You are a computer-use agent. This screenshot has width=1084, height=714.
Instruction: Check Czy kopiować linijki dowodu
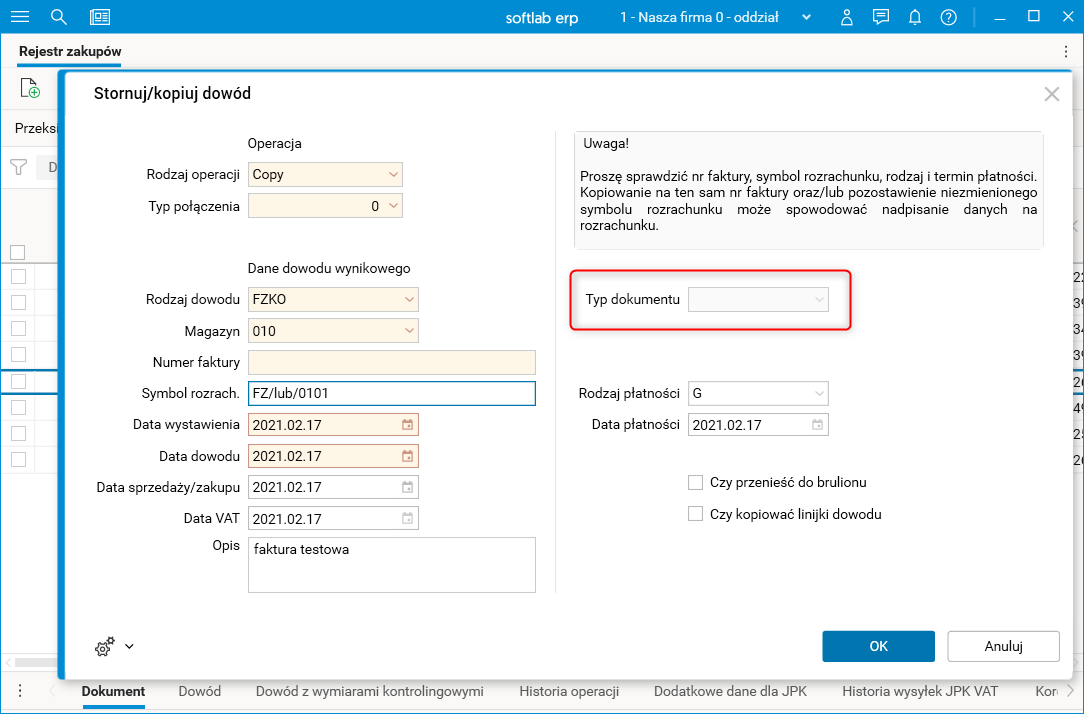pos(696,514)
